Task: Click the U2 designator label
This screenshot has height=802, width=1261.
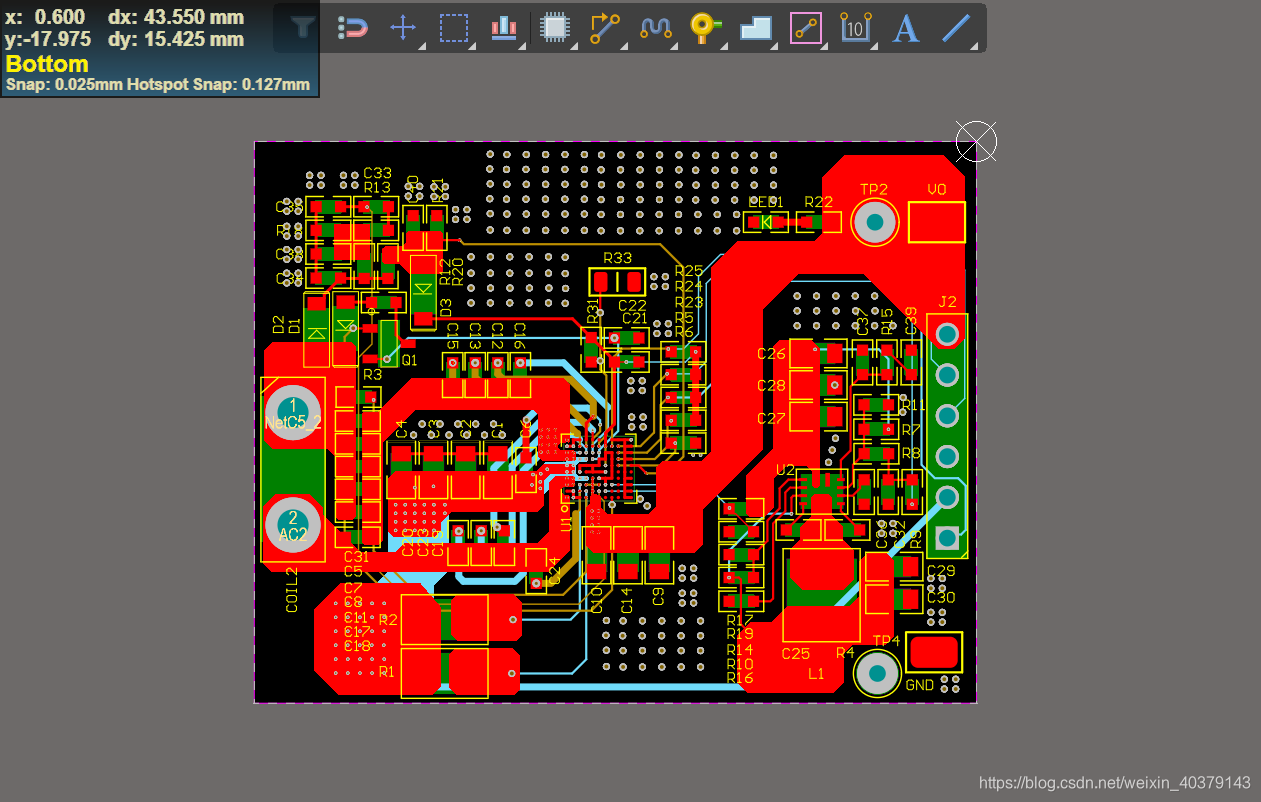Action: (x=786, y=470)
